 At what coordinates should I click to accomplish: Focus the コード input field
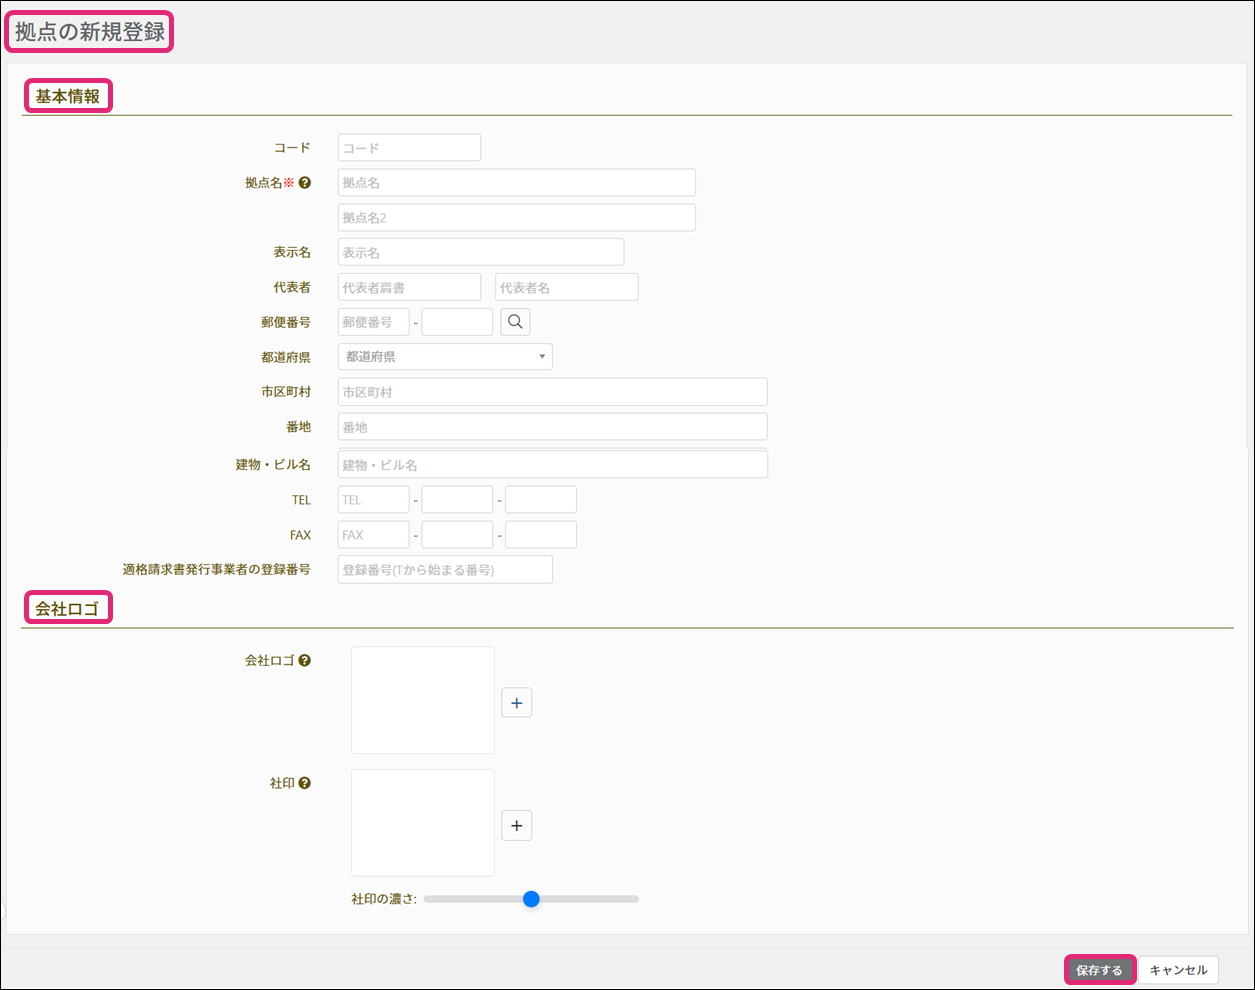pyautogui.click(x=409, y=148)
